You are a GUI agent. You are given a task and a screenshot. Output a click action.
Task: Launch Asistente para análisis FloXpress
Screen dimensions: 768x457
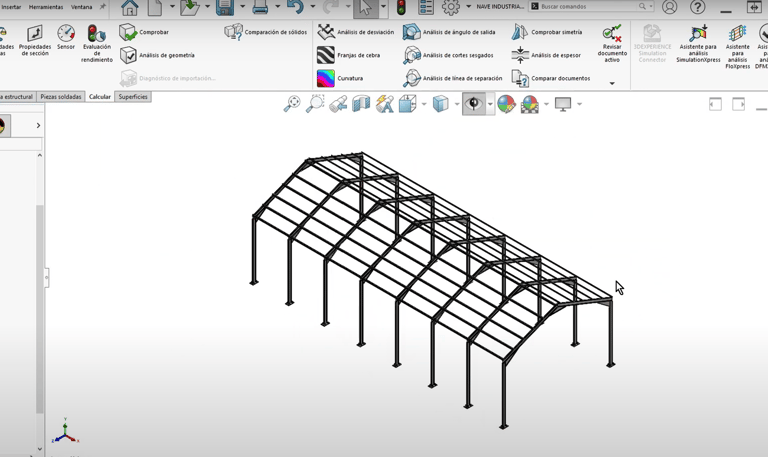click(x=738, y=47)
